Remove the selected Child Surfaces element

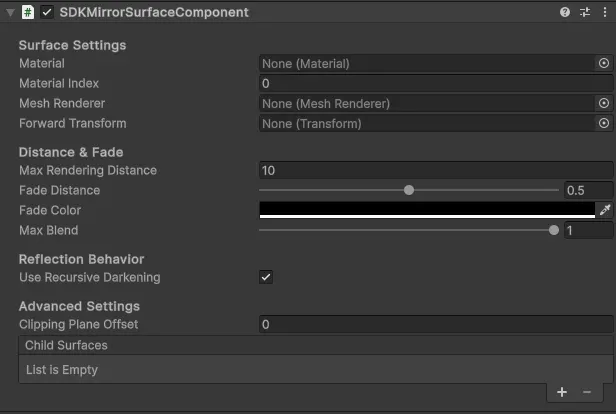[587, 392]
